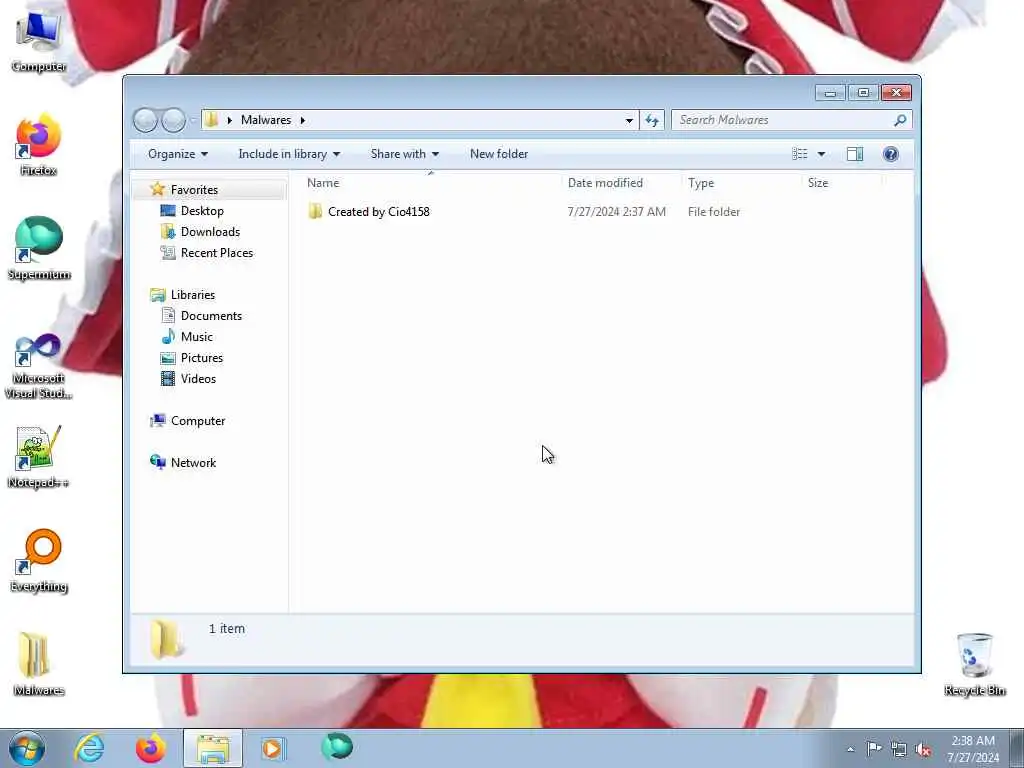The image size is (1024, 768).
Task: Click the Action Center flag tray icon
Action: (x=874, y=748)
